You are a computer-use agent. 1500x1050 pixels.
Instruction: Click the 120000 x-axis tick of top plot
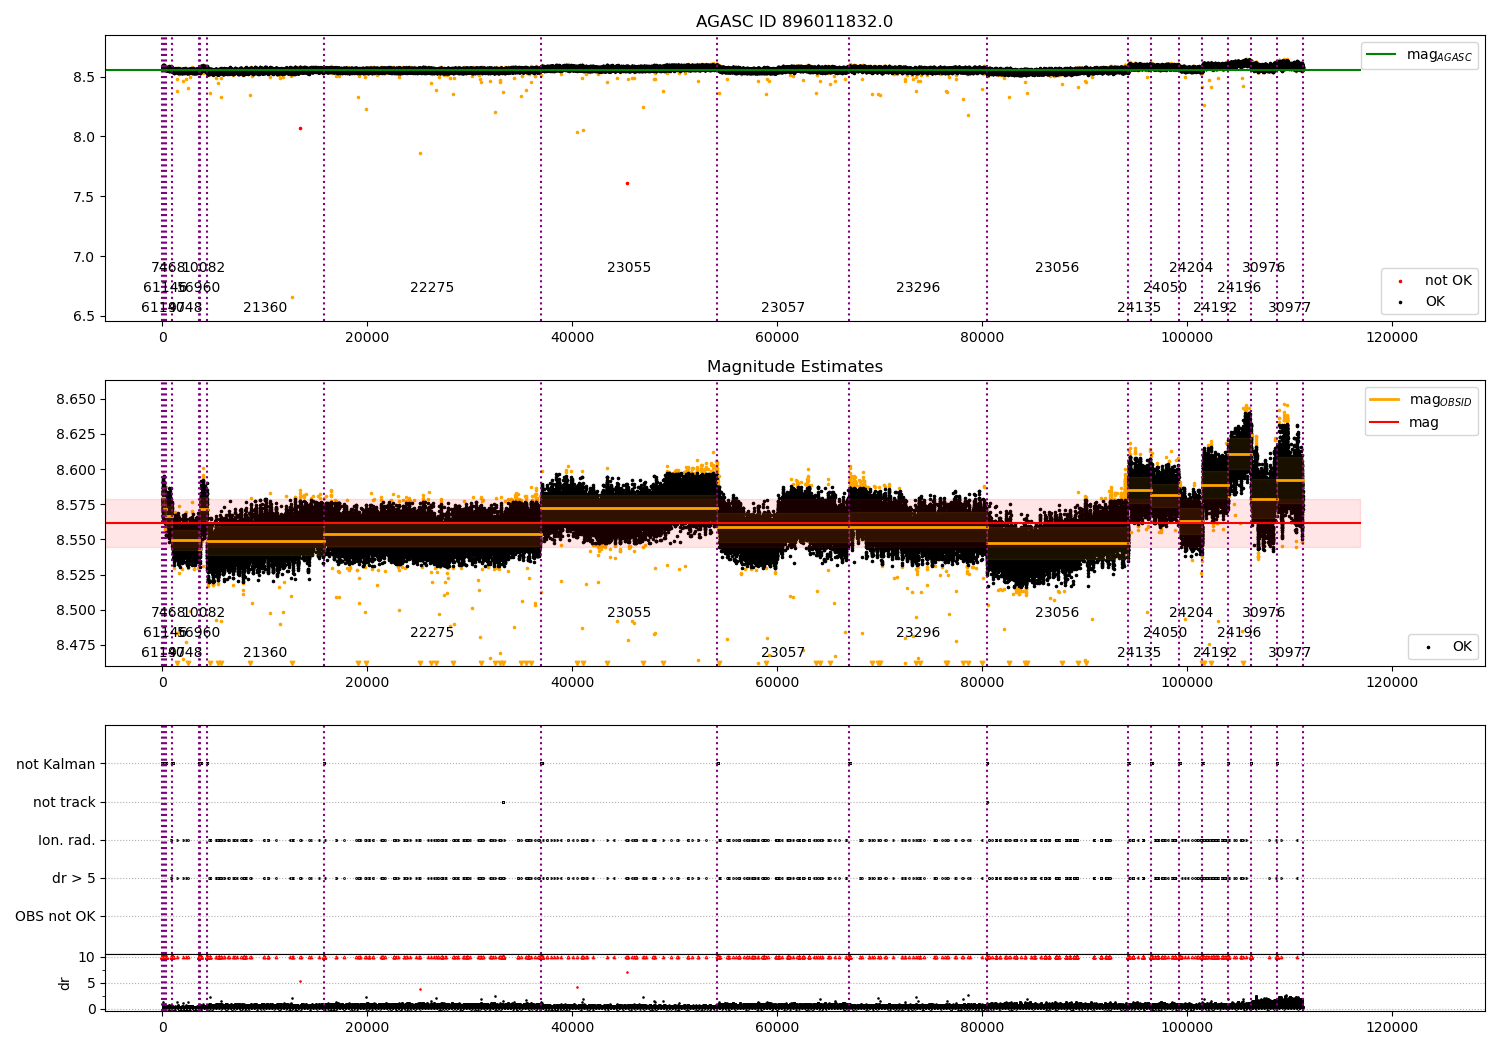click(x=1392, y=337)
